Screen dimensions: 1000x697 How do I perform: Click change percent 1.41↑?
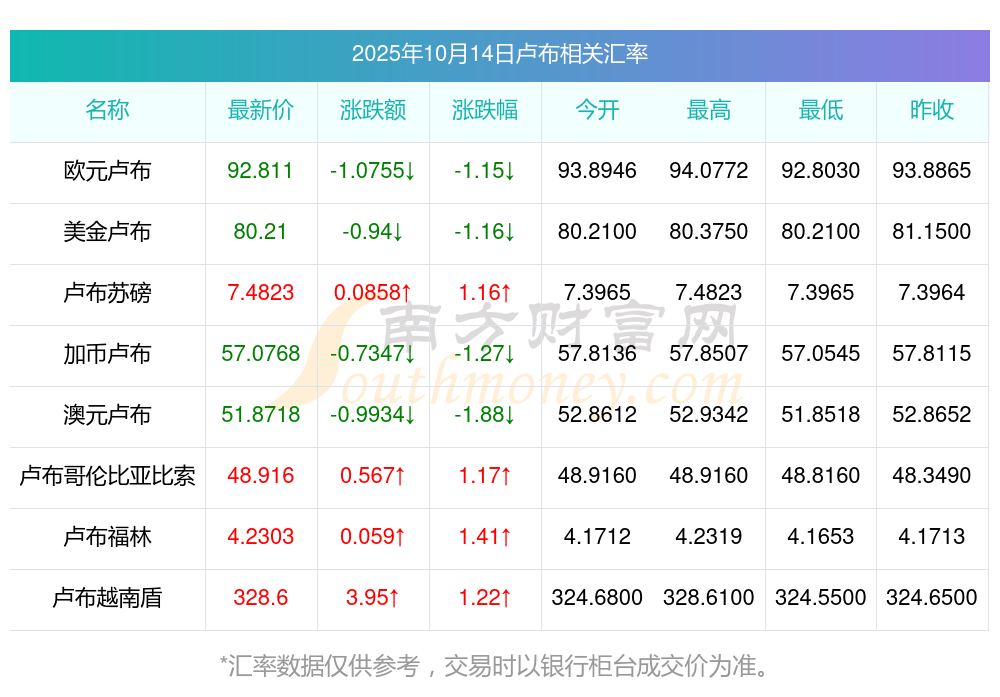485,536
